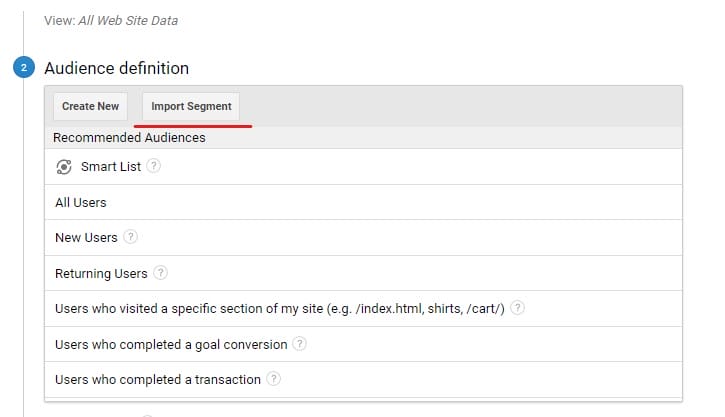The height and width of the screenshot is (417, 725).
Task: Show help for goal conversion audience
Action: click(300, 343)
